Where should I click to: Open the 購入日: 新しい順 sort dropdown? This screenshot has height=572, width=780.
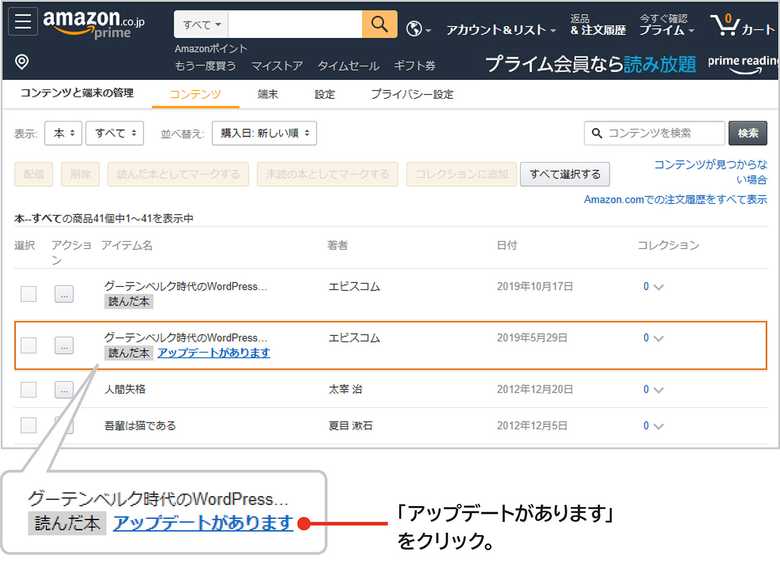click(264, 133)
